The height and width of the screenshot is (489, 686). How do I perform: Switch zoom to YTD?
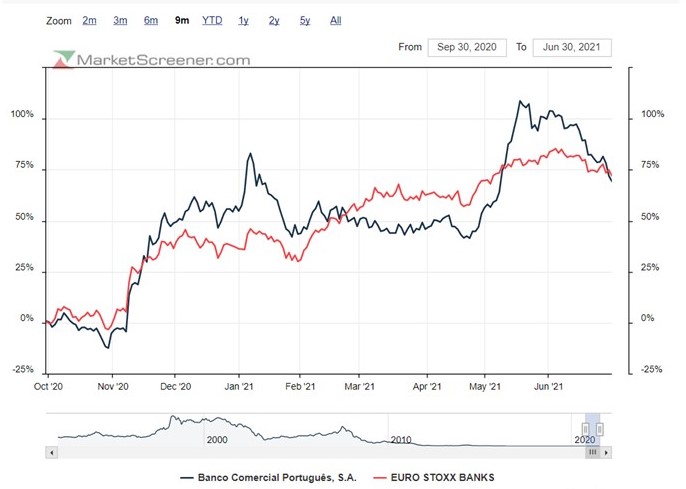coord(212,21)
